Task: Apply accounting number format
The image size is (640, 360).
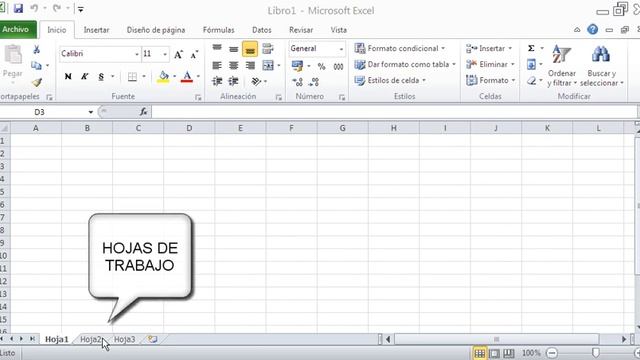Action: coord(297,66)
